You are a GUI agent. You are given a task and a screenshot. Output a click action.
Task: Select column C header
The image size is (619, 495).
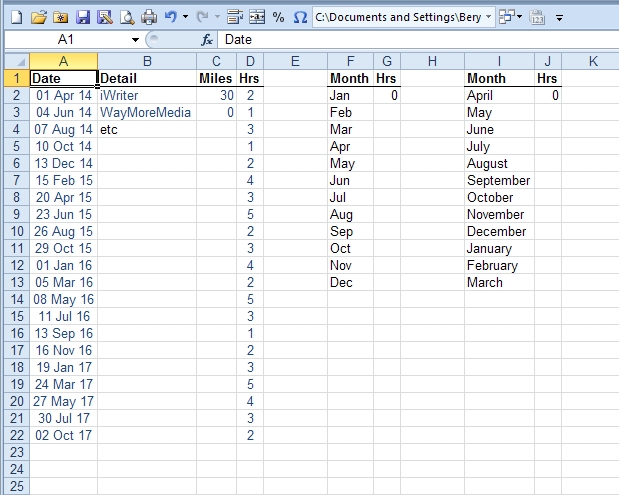tap(216, 61)
